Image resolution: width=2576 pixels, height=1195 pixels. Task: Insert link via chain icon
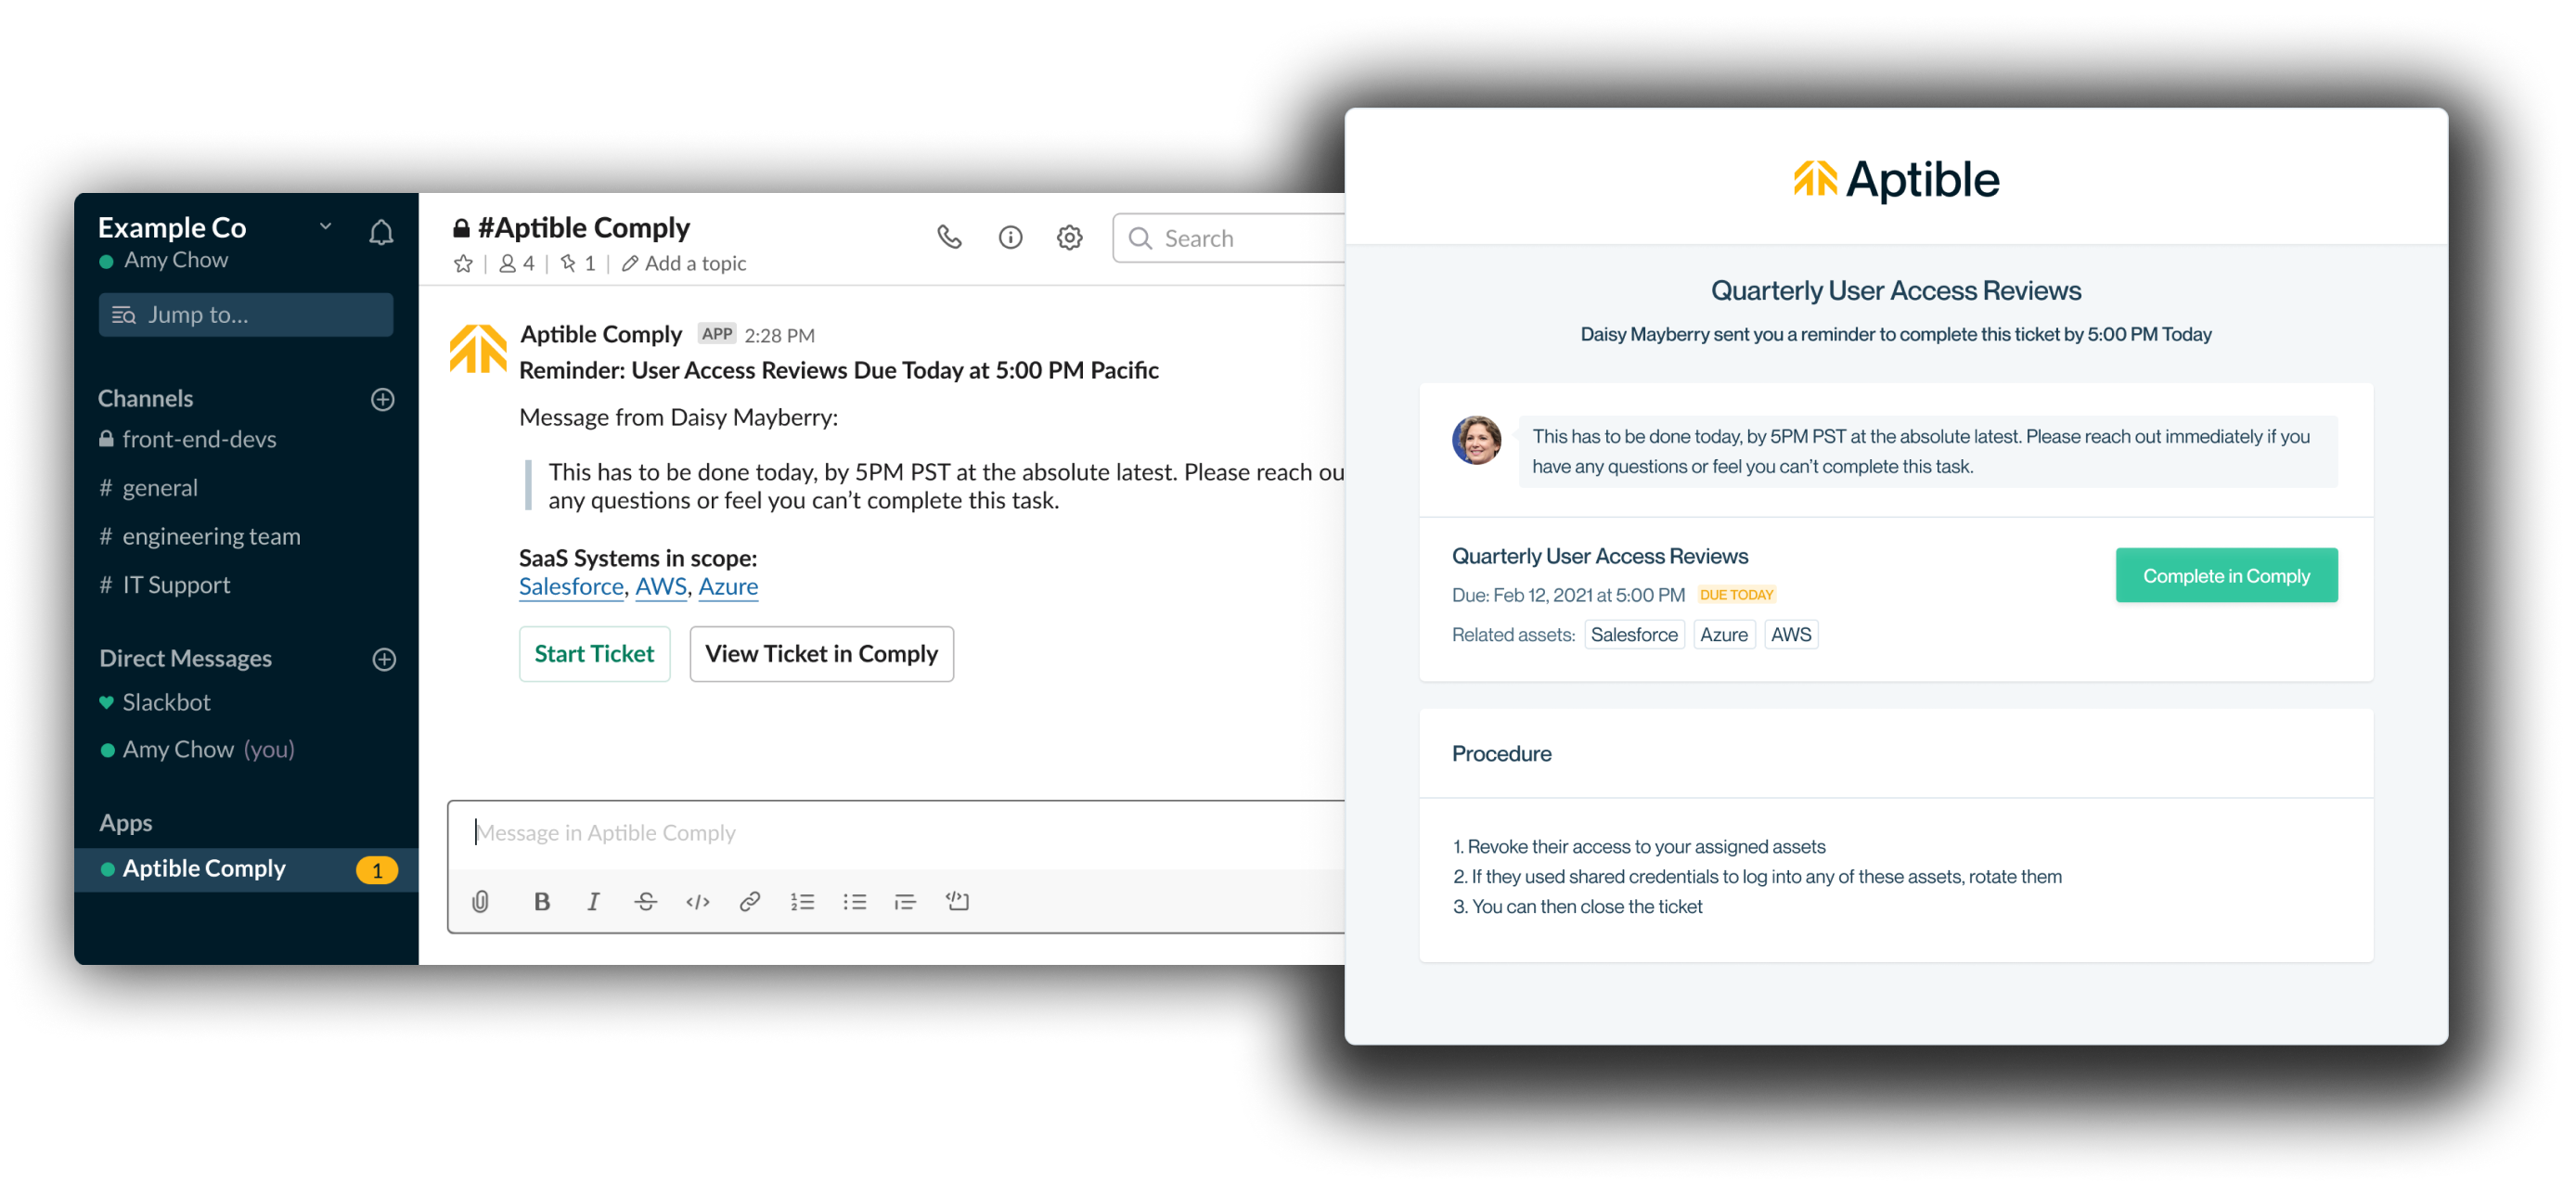click(749, 902)
